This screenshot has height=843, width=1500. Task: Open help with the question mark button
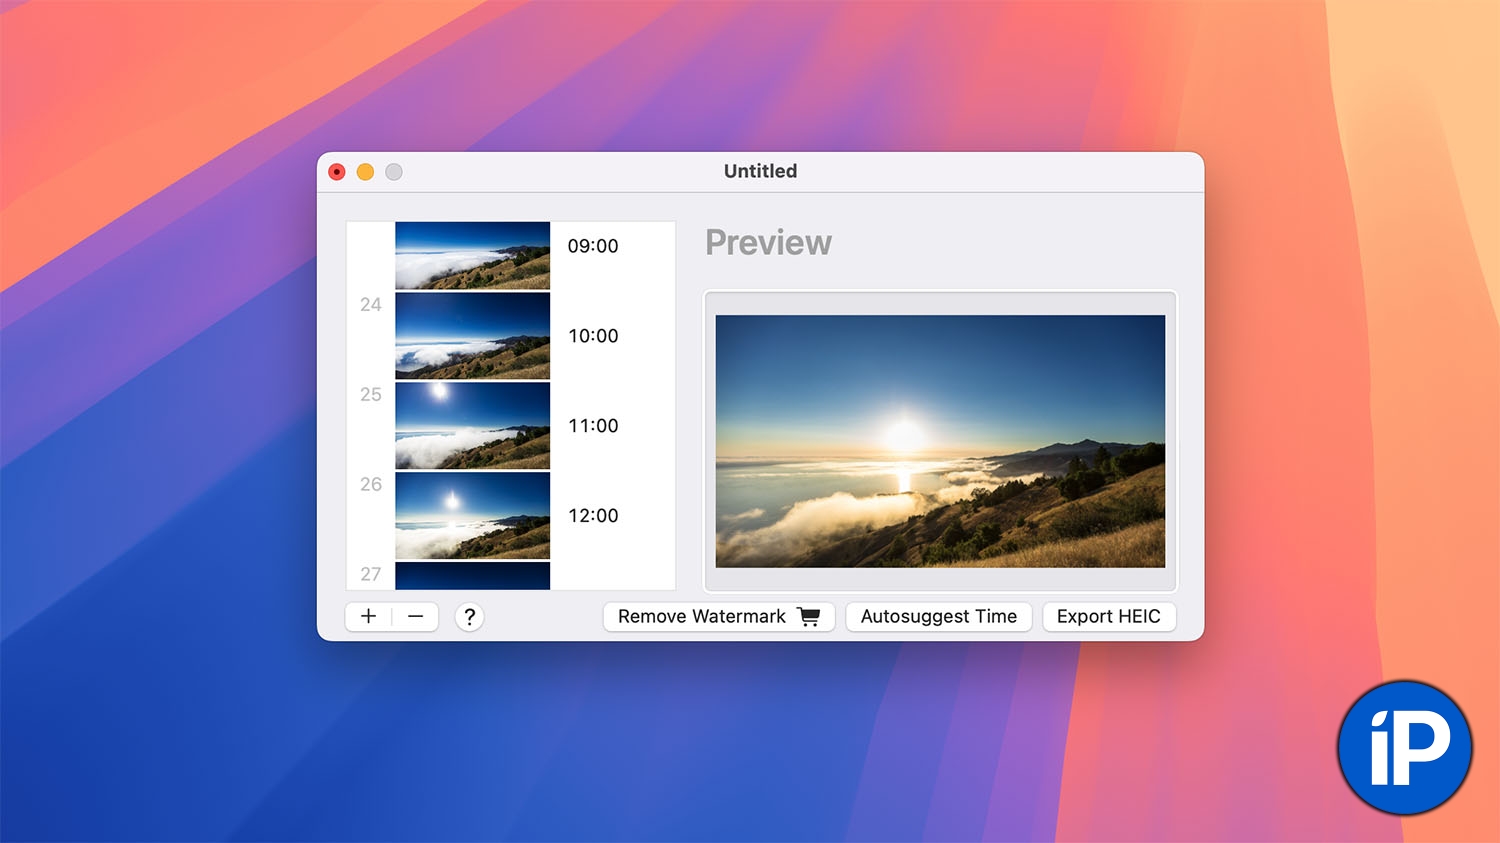point(469,617)
